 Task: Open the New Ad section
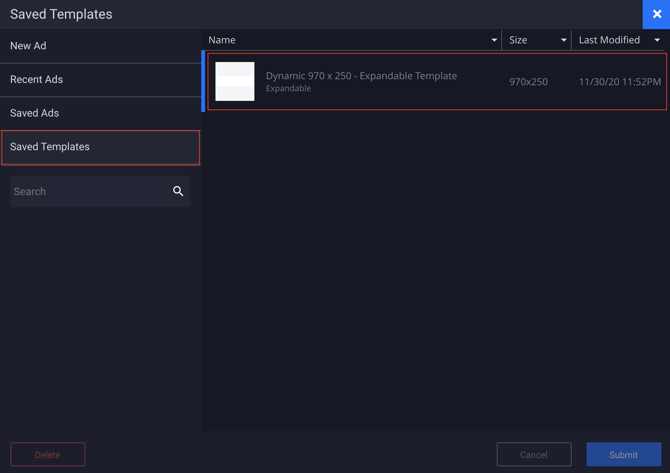pyautogui.click(x=100, y=46)
